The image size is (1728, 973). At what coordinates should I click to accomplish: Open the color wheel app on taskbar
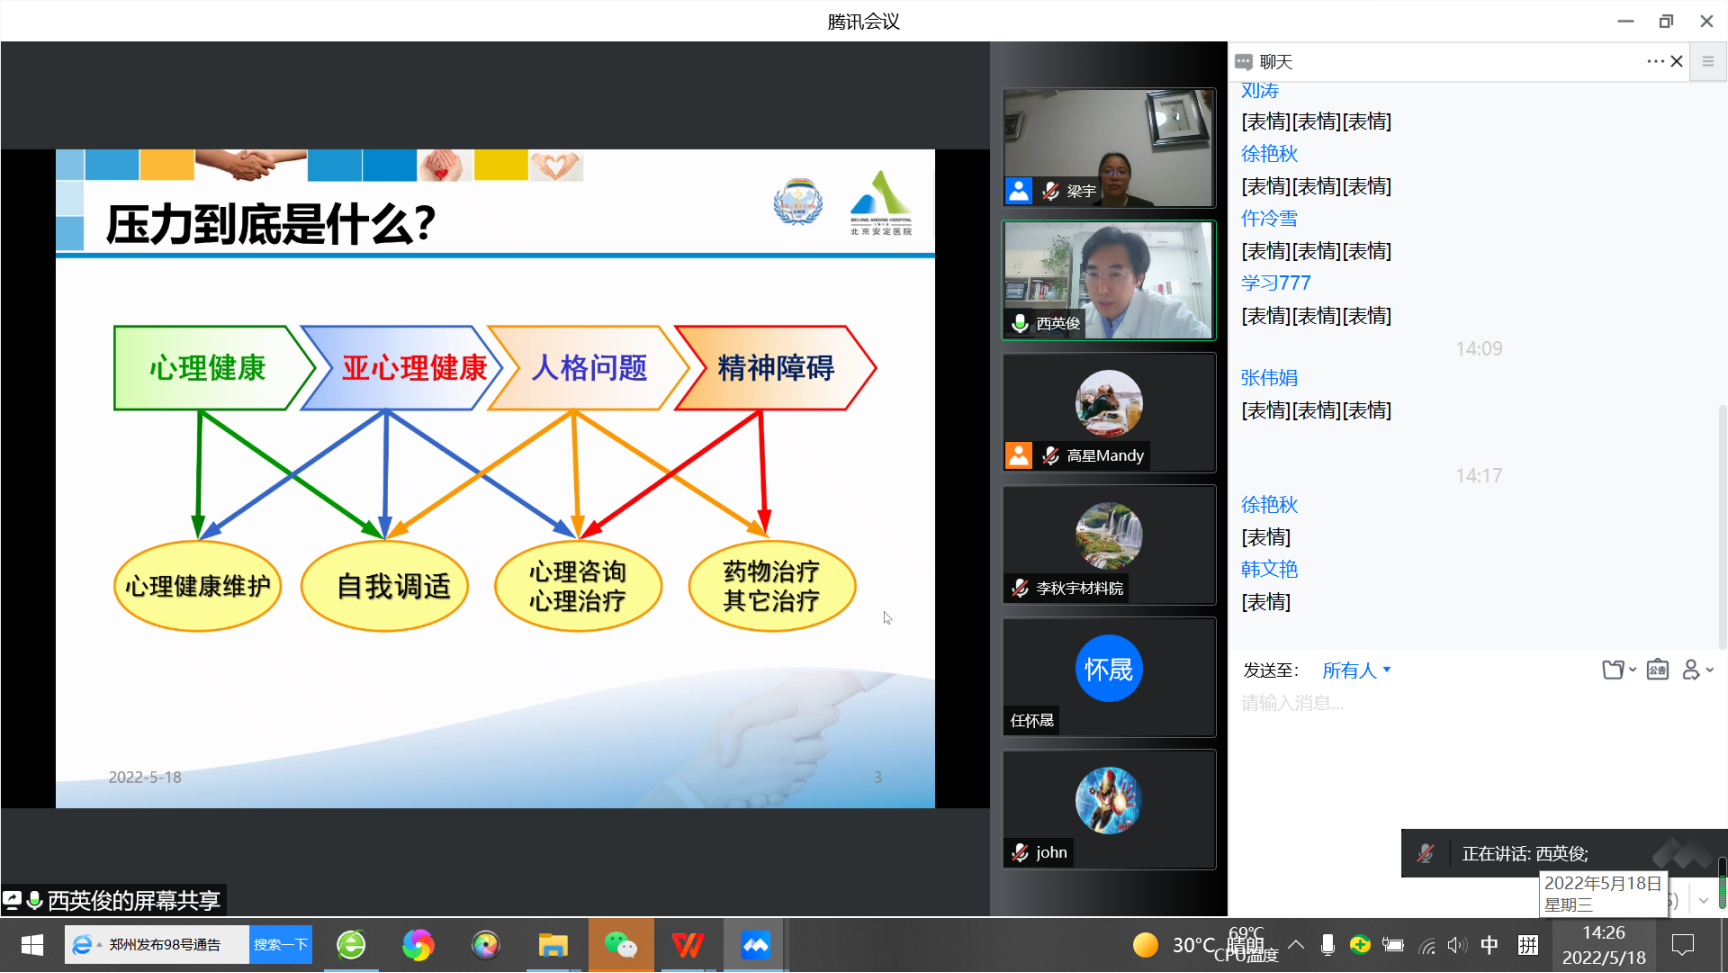(x=485, y=945)
